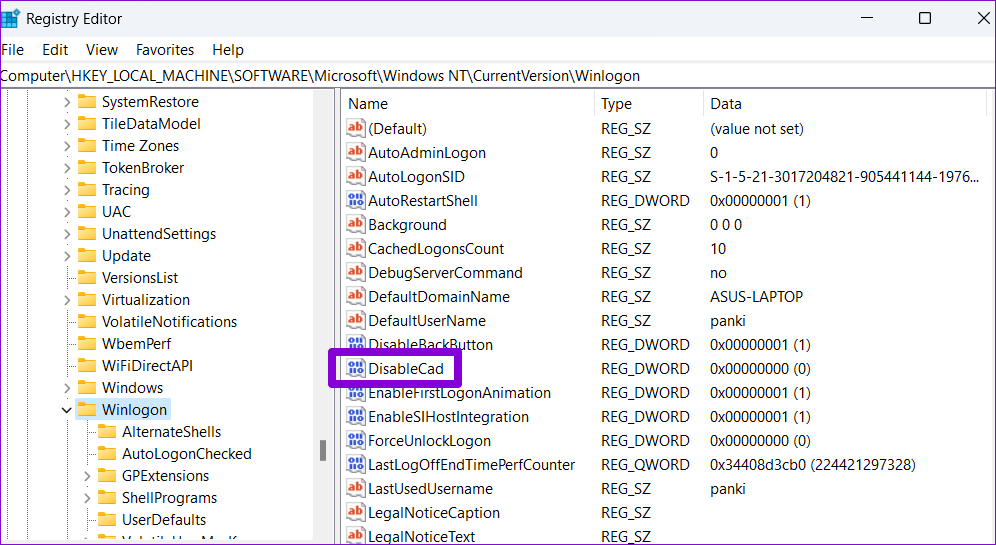The height and width of the screenshot is (545, 996).
Task: Click the tree pane vertical scrollbar thumb
Action: pos(323,450)
